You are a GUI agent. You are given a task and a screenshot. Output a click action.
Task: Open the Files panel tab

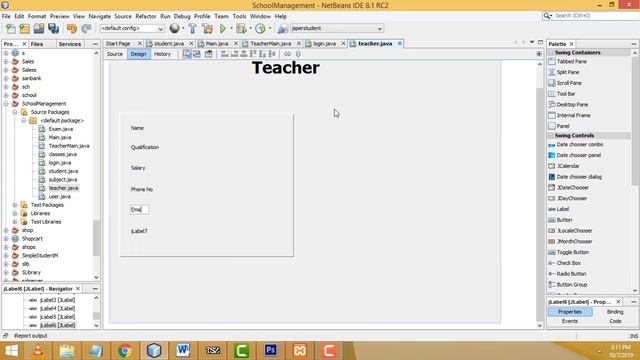point(37,44)
